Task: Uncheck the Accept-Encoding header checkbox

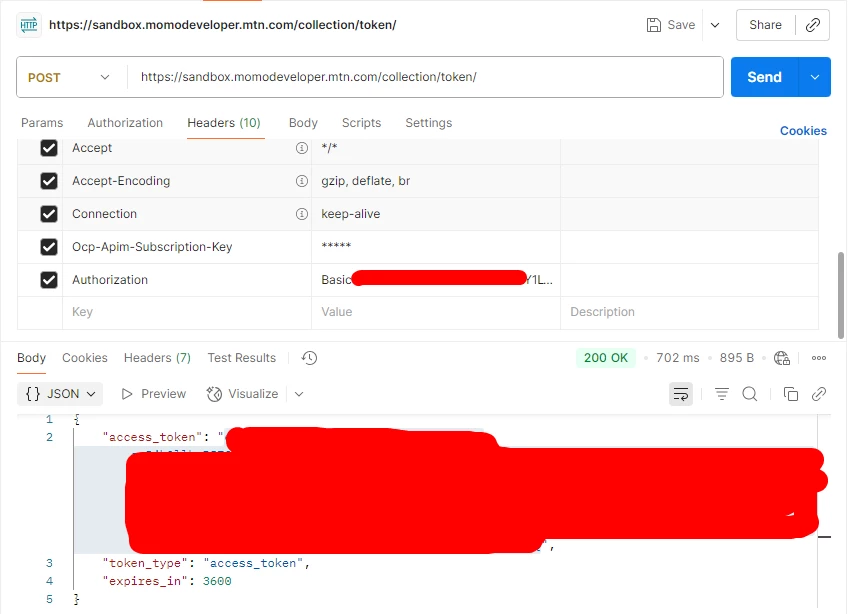Action: pyautogui.click(x=49, y=181)
